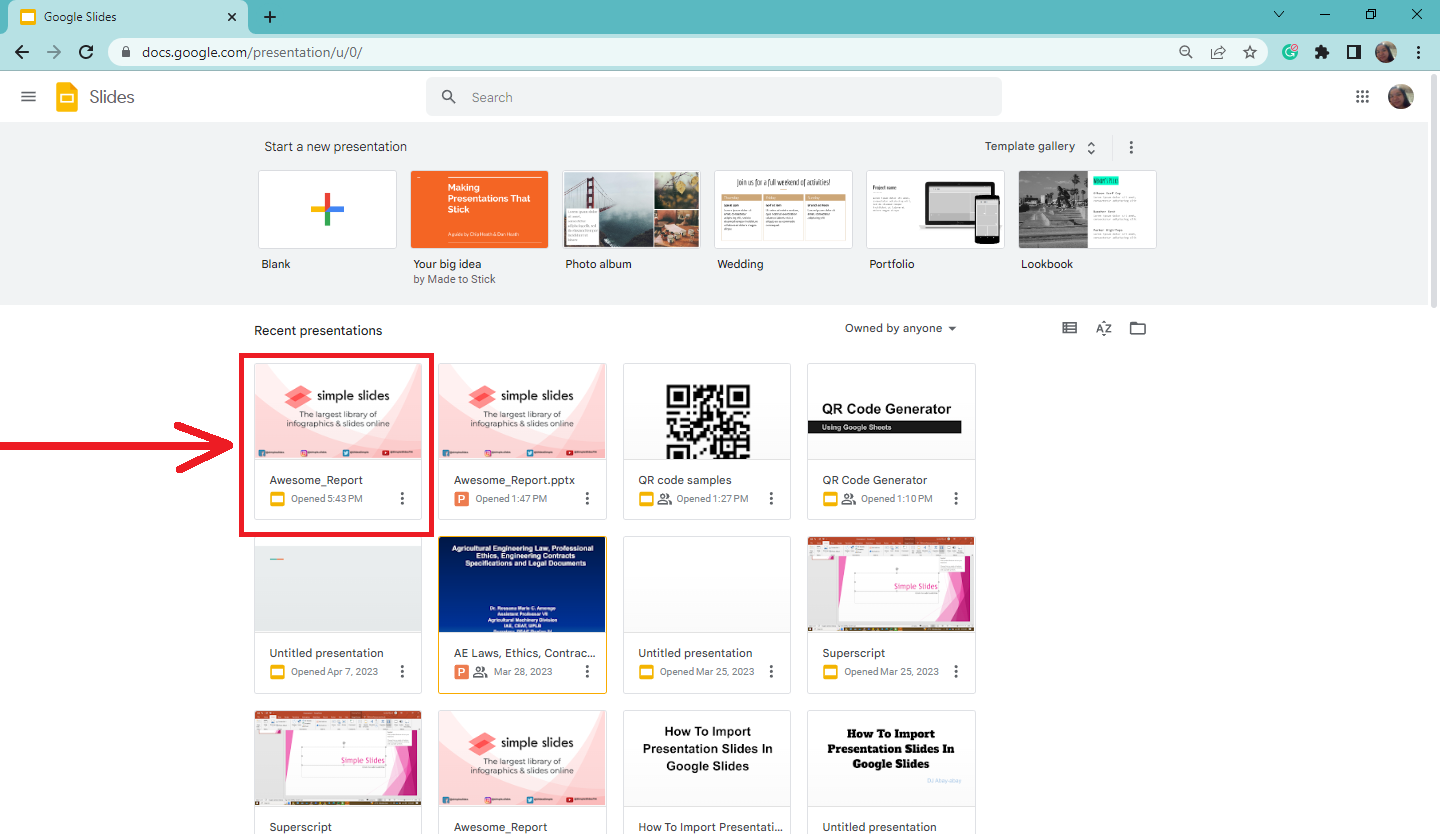Open more actions for Superscript Mar 25

pos(956,671)
